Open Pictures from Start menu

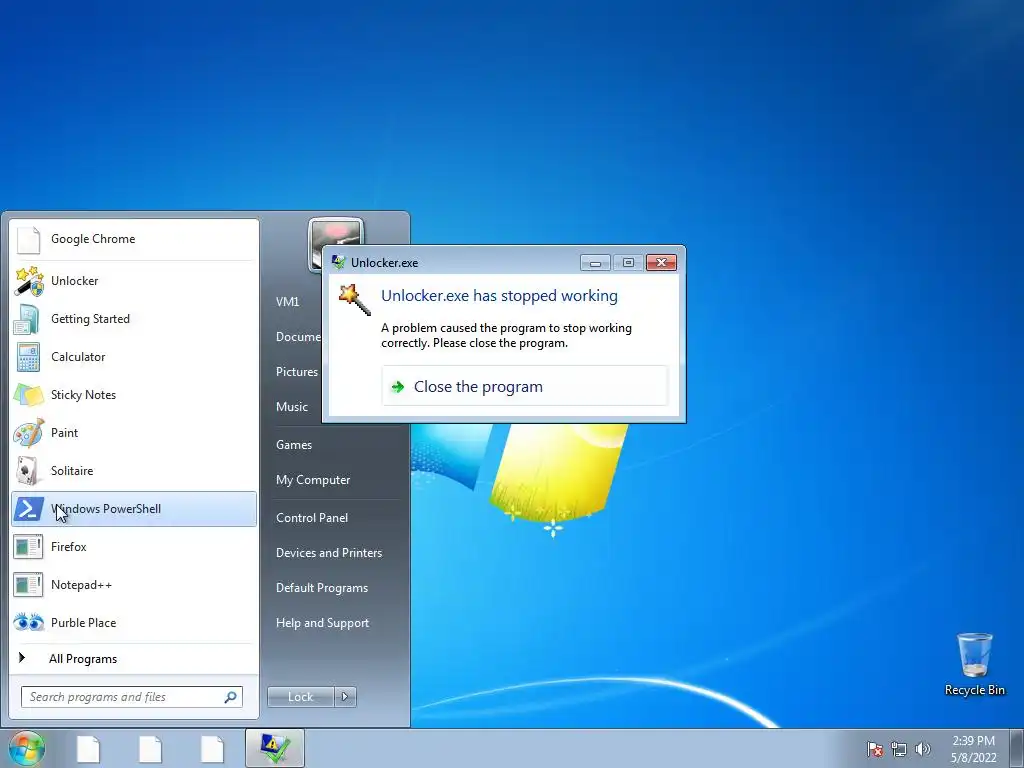[x=297, y=372]
